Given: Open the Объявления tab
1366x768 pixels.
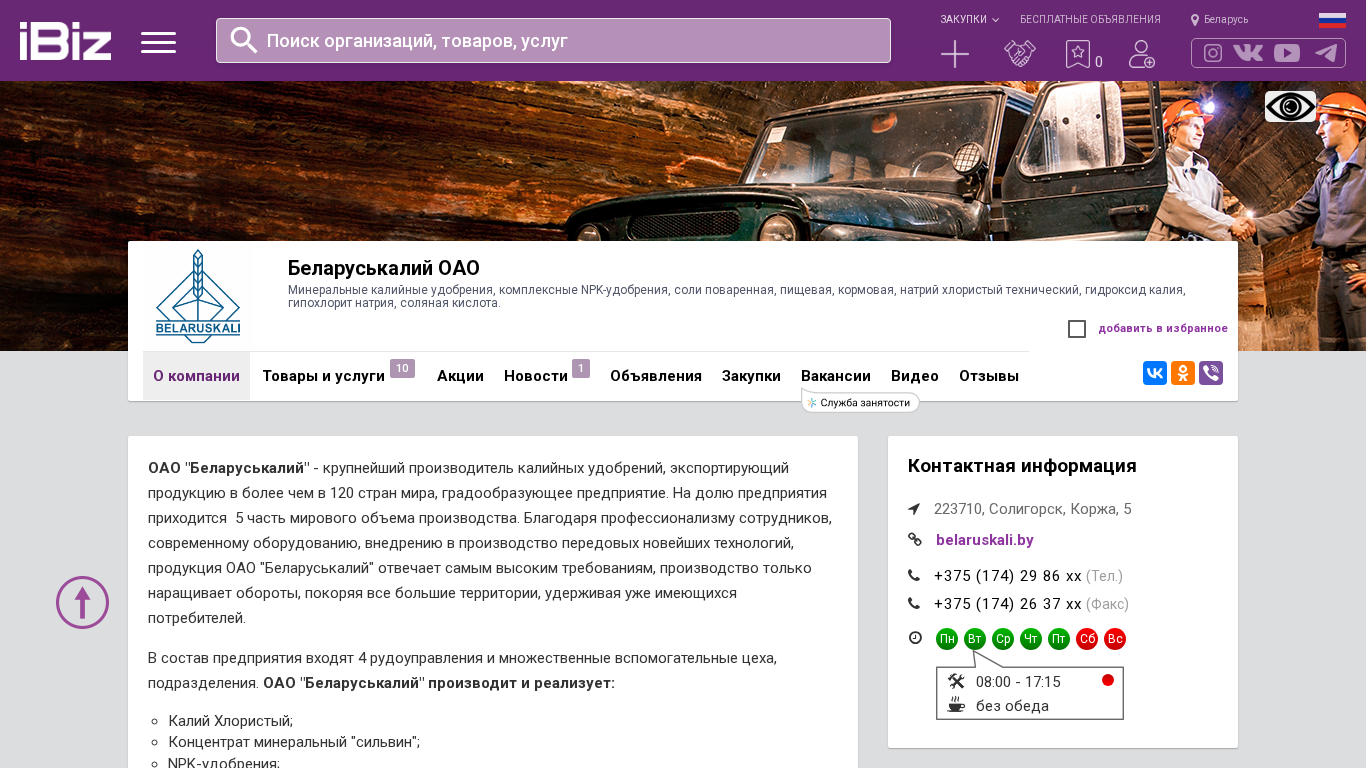Looking at the screenshot, I should tap(656, 376).
